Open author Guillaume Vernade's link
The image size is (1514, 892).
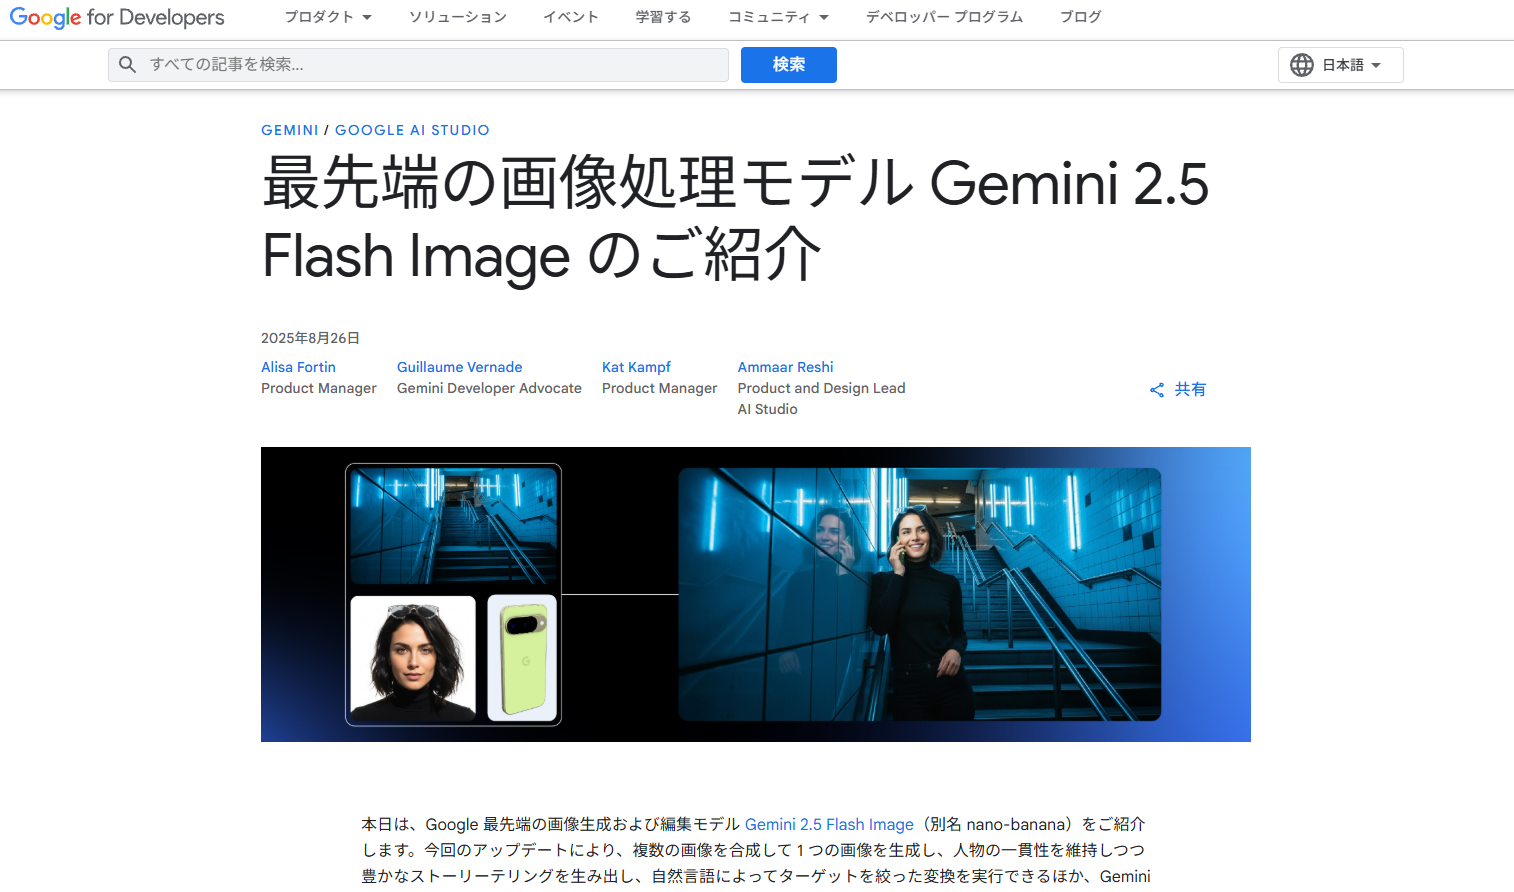[x=459, y=367]
